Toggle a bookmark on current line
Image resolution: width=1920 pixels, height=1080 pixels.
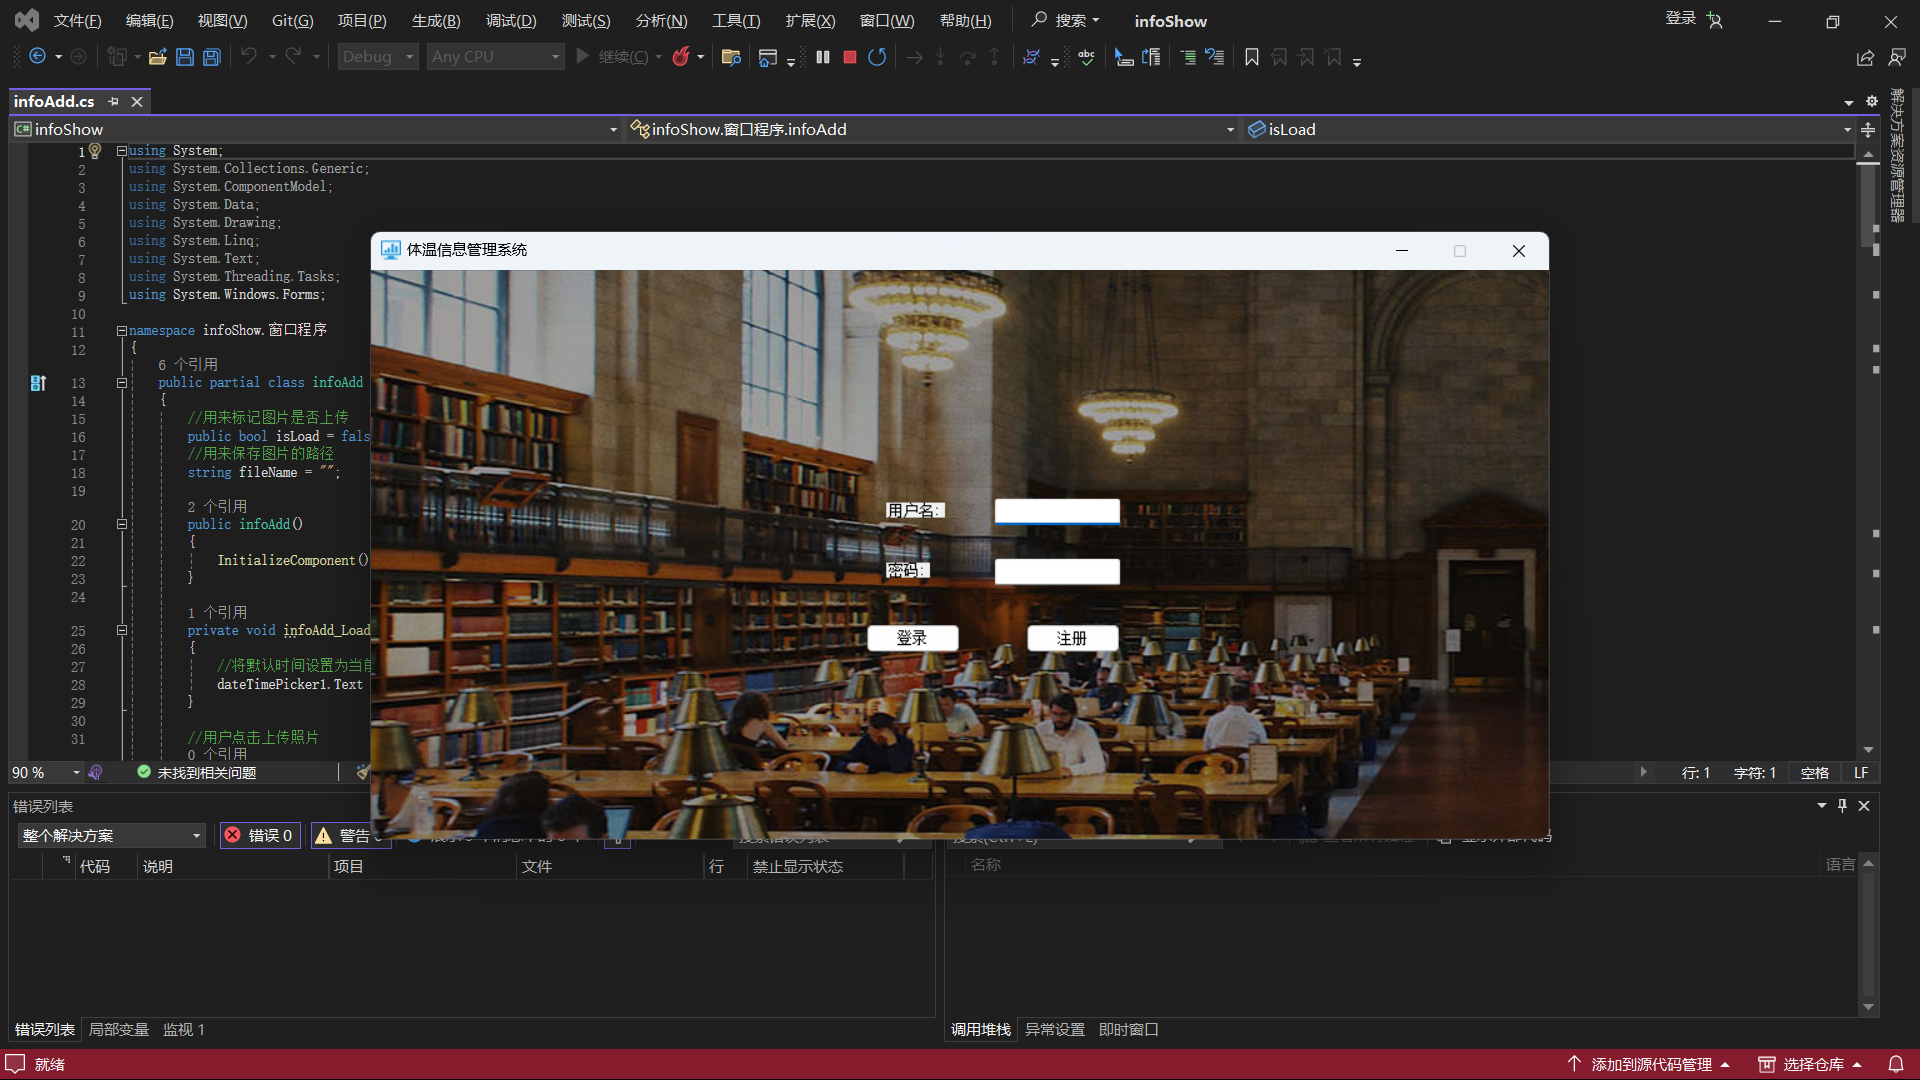1251,57
